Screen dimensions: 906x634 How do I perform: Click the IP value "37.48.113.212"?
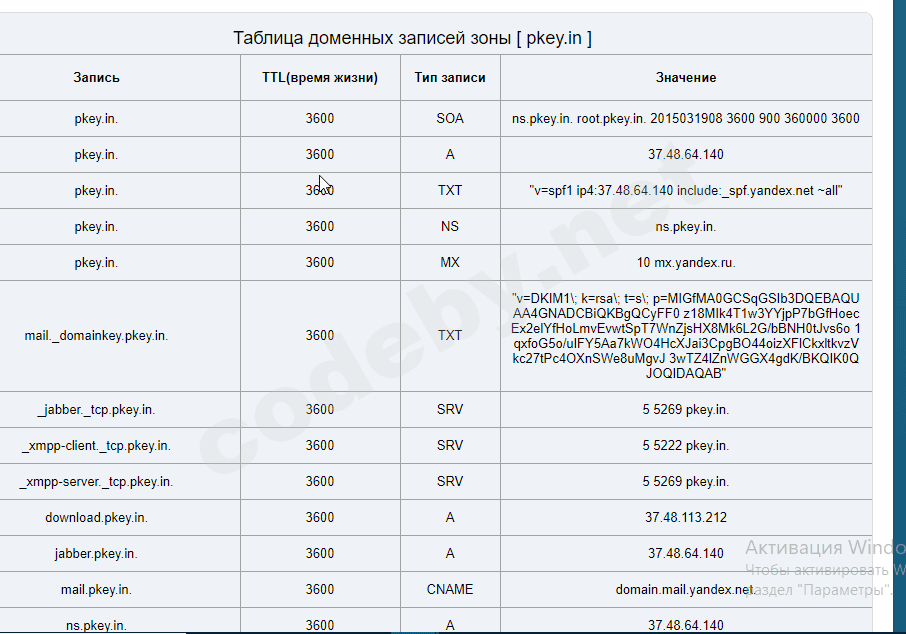[686, 517]
